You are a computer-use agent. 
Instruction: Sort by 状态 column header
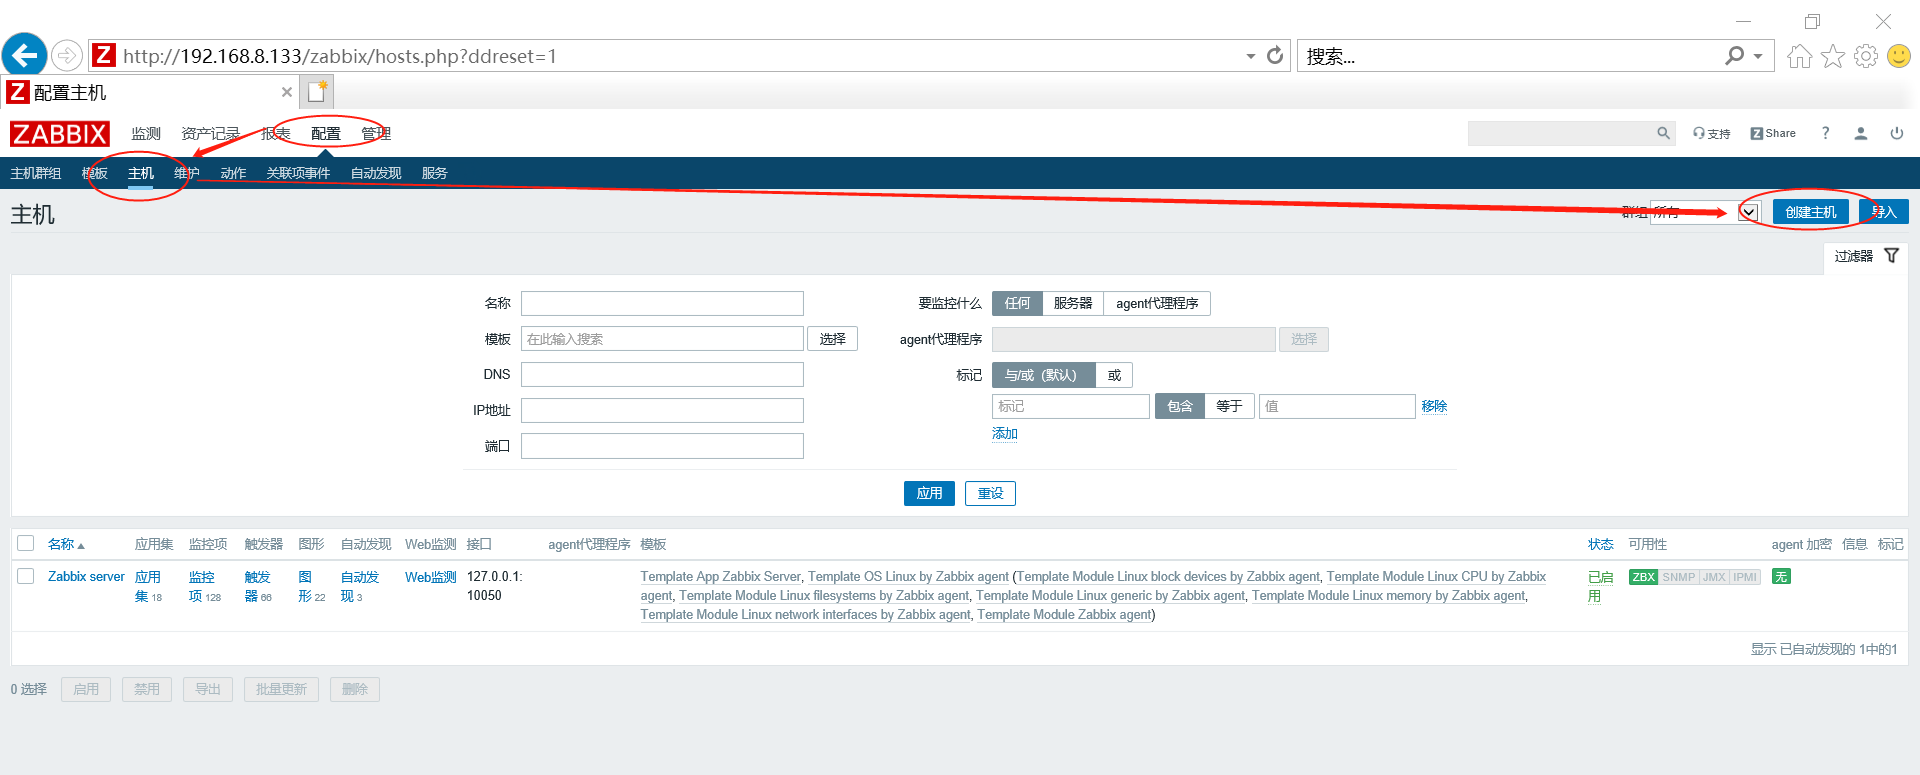pos(1600,544)
